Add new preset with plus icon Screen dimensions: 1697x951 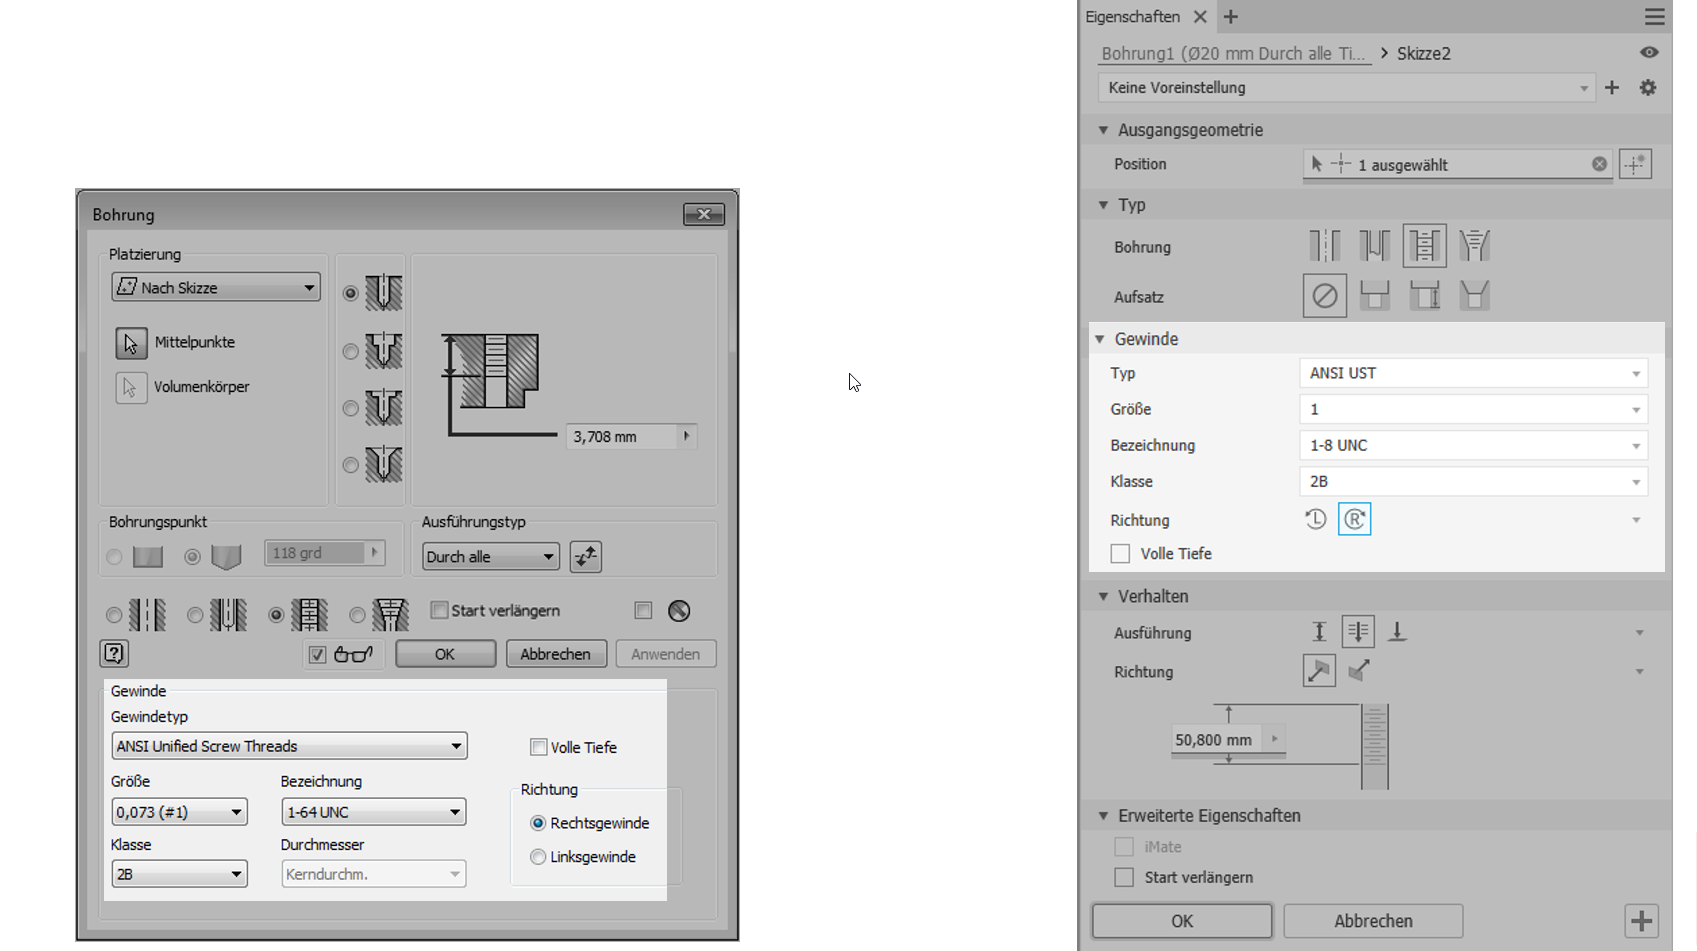1612,88
